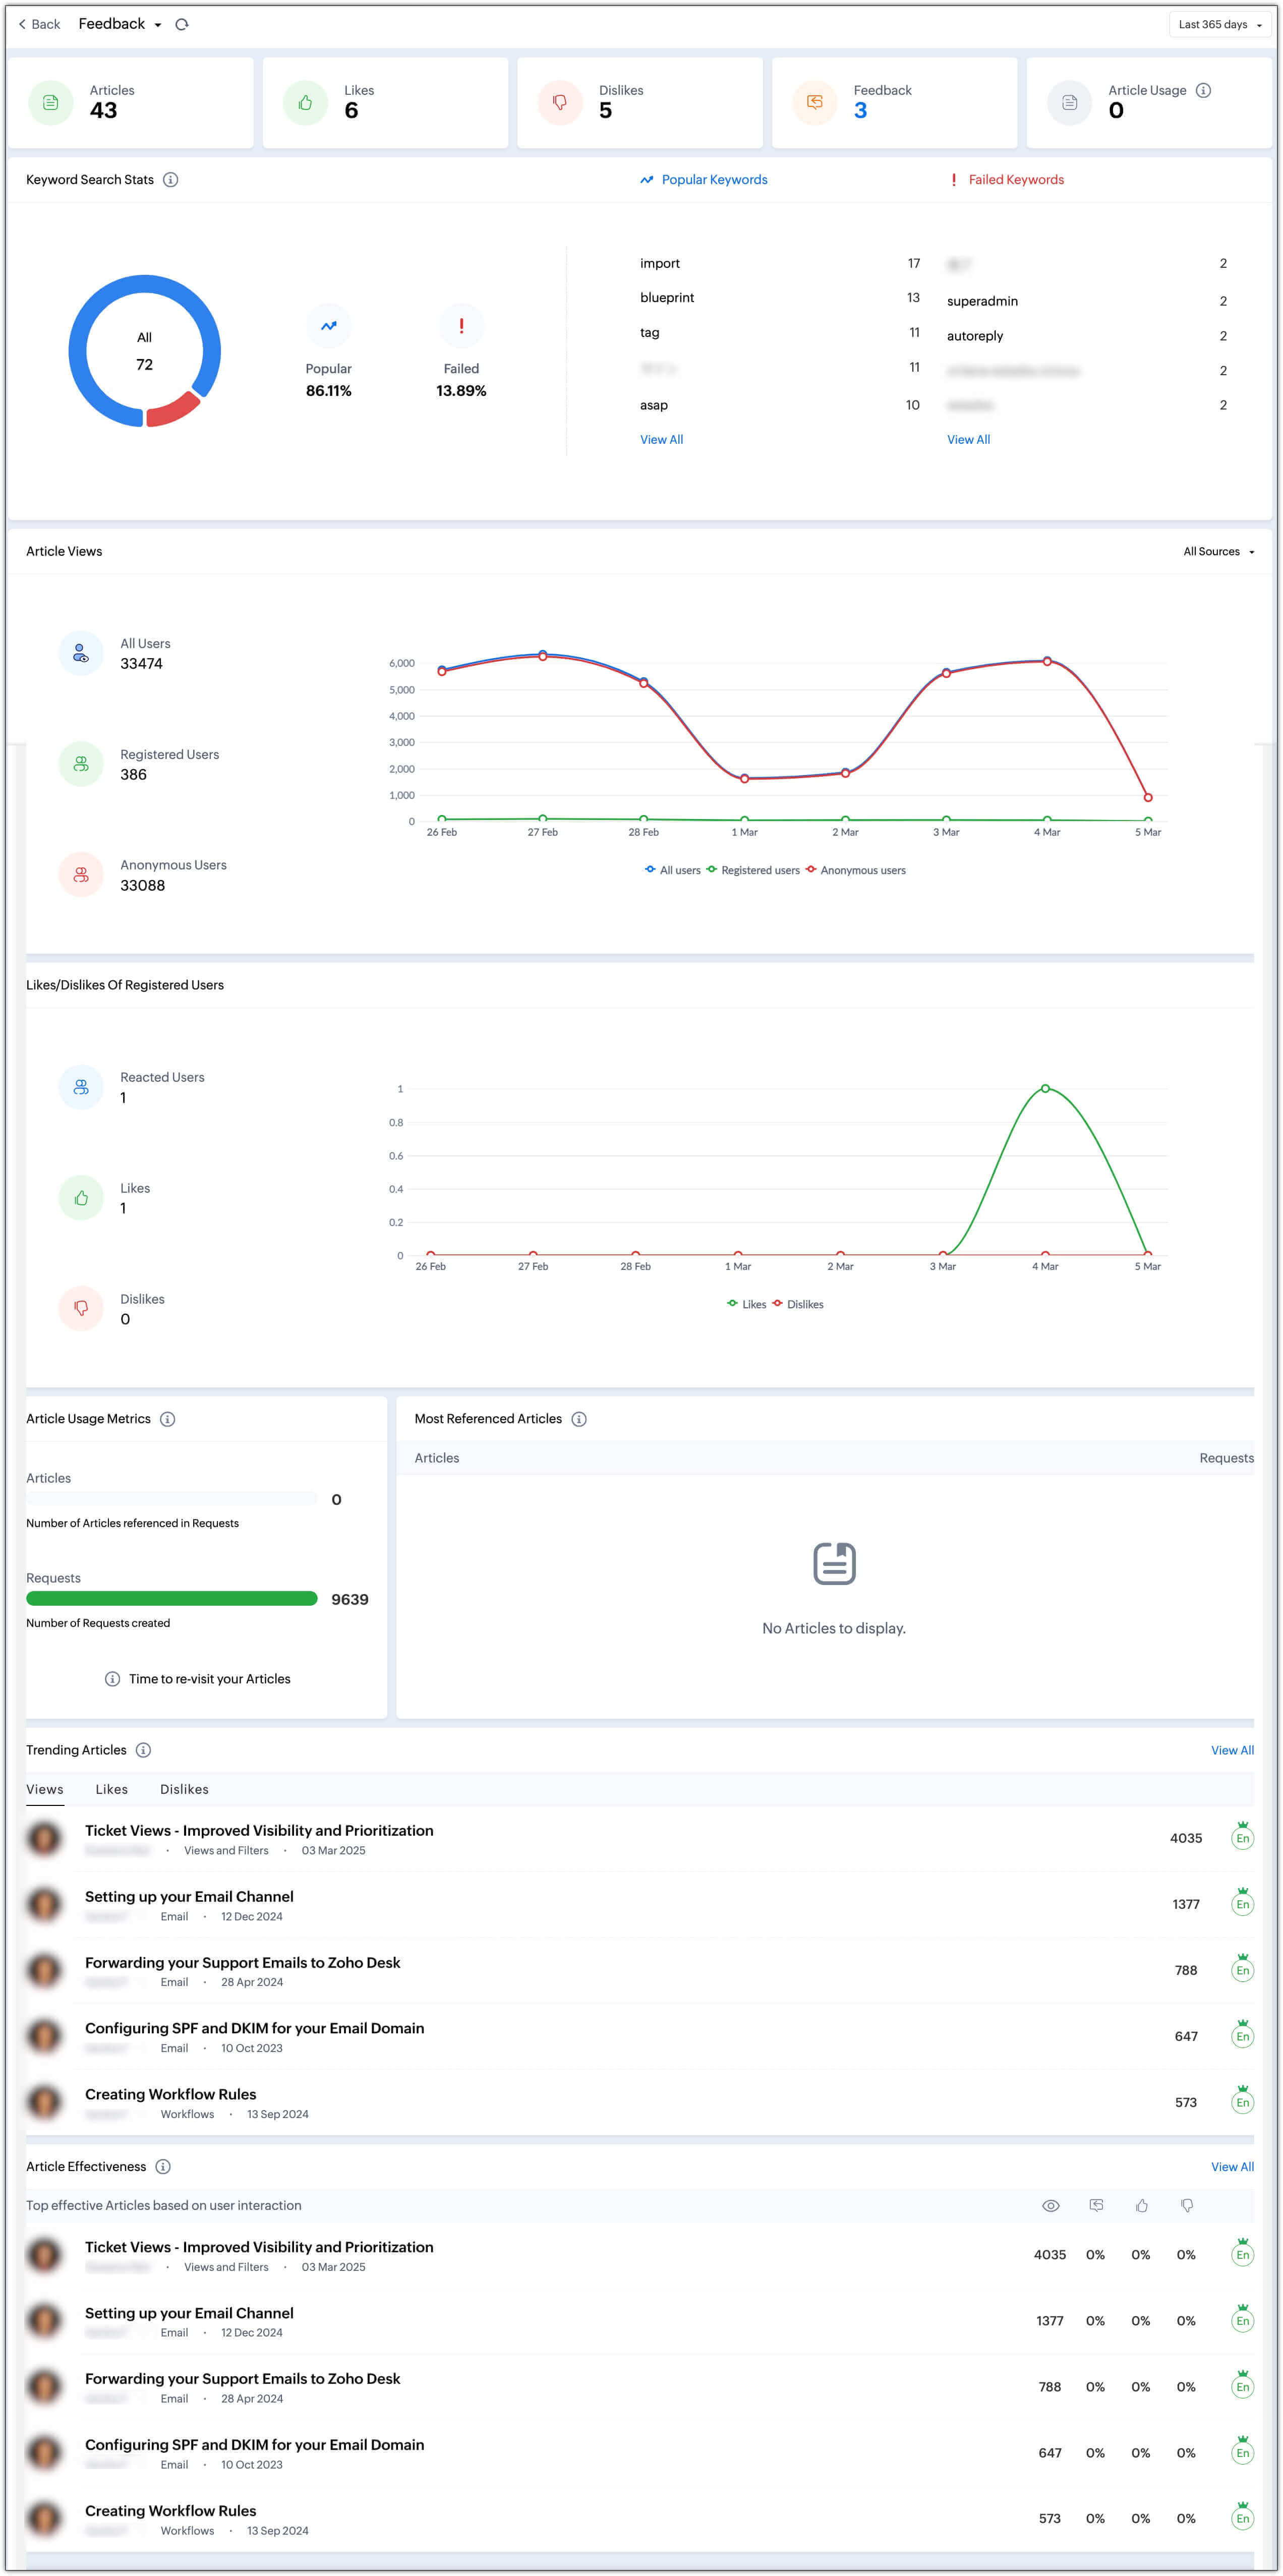View all Trending Articles
This screenshot has height=2576, width=1283.
1232,1750
